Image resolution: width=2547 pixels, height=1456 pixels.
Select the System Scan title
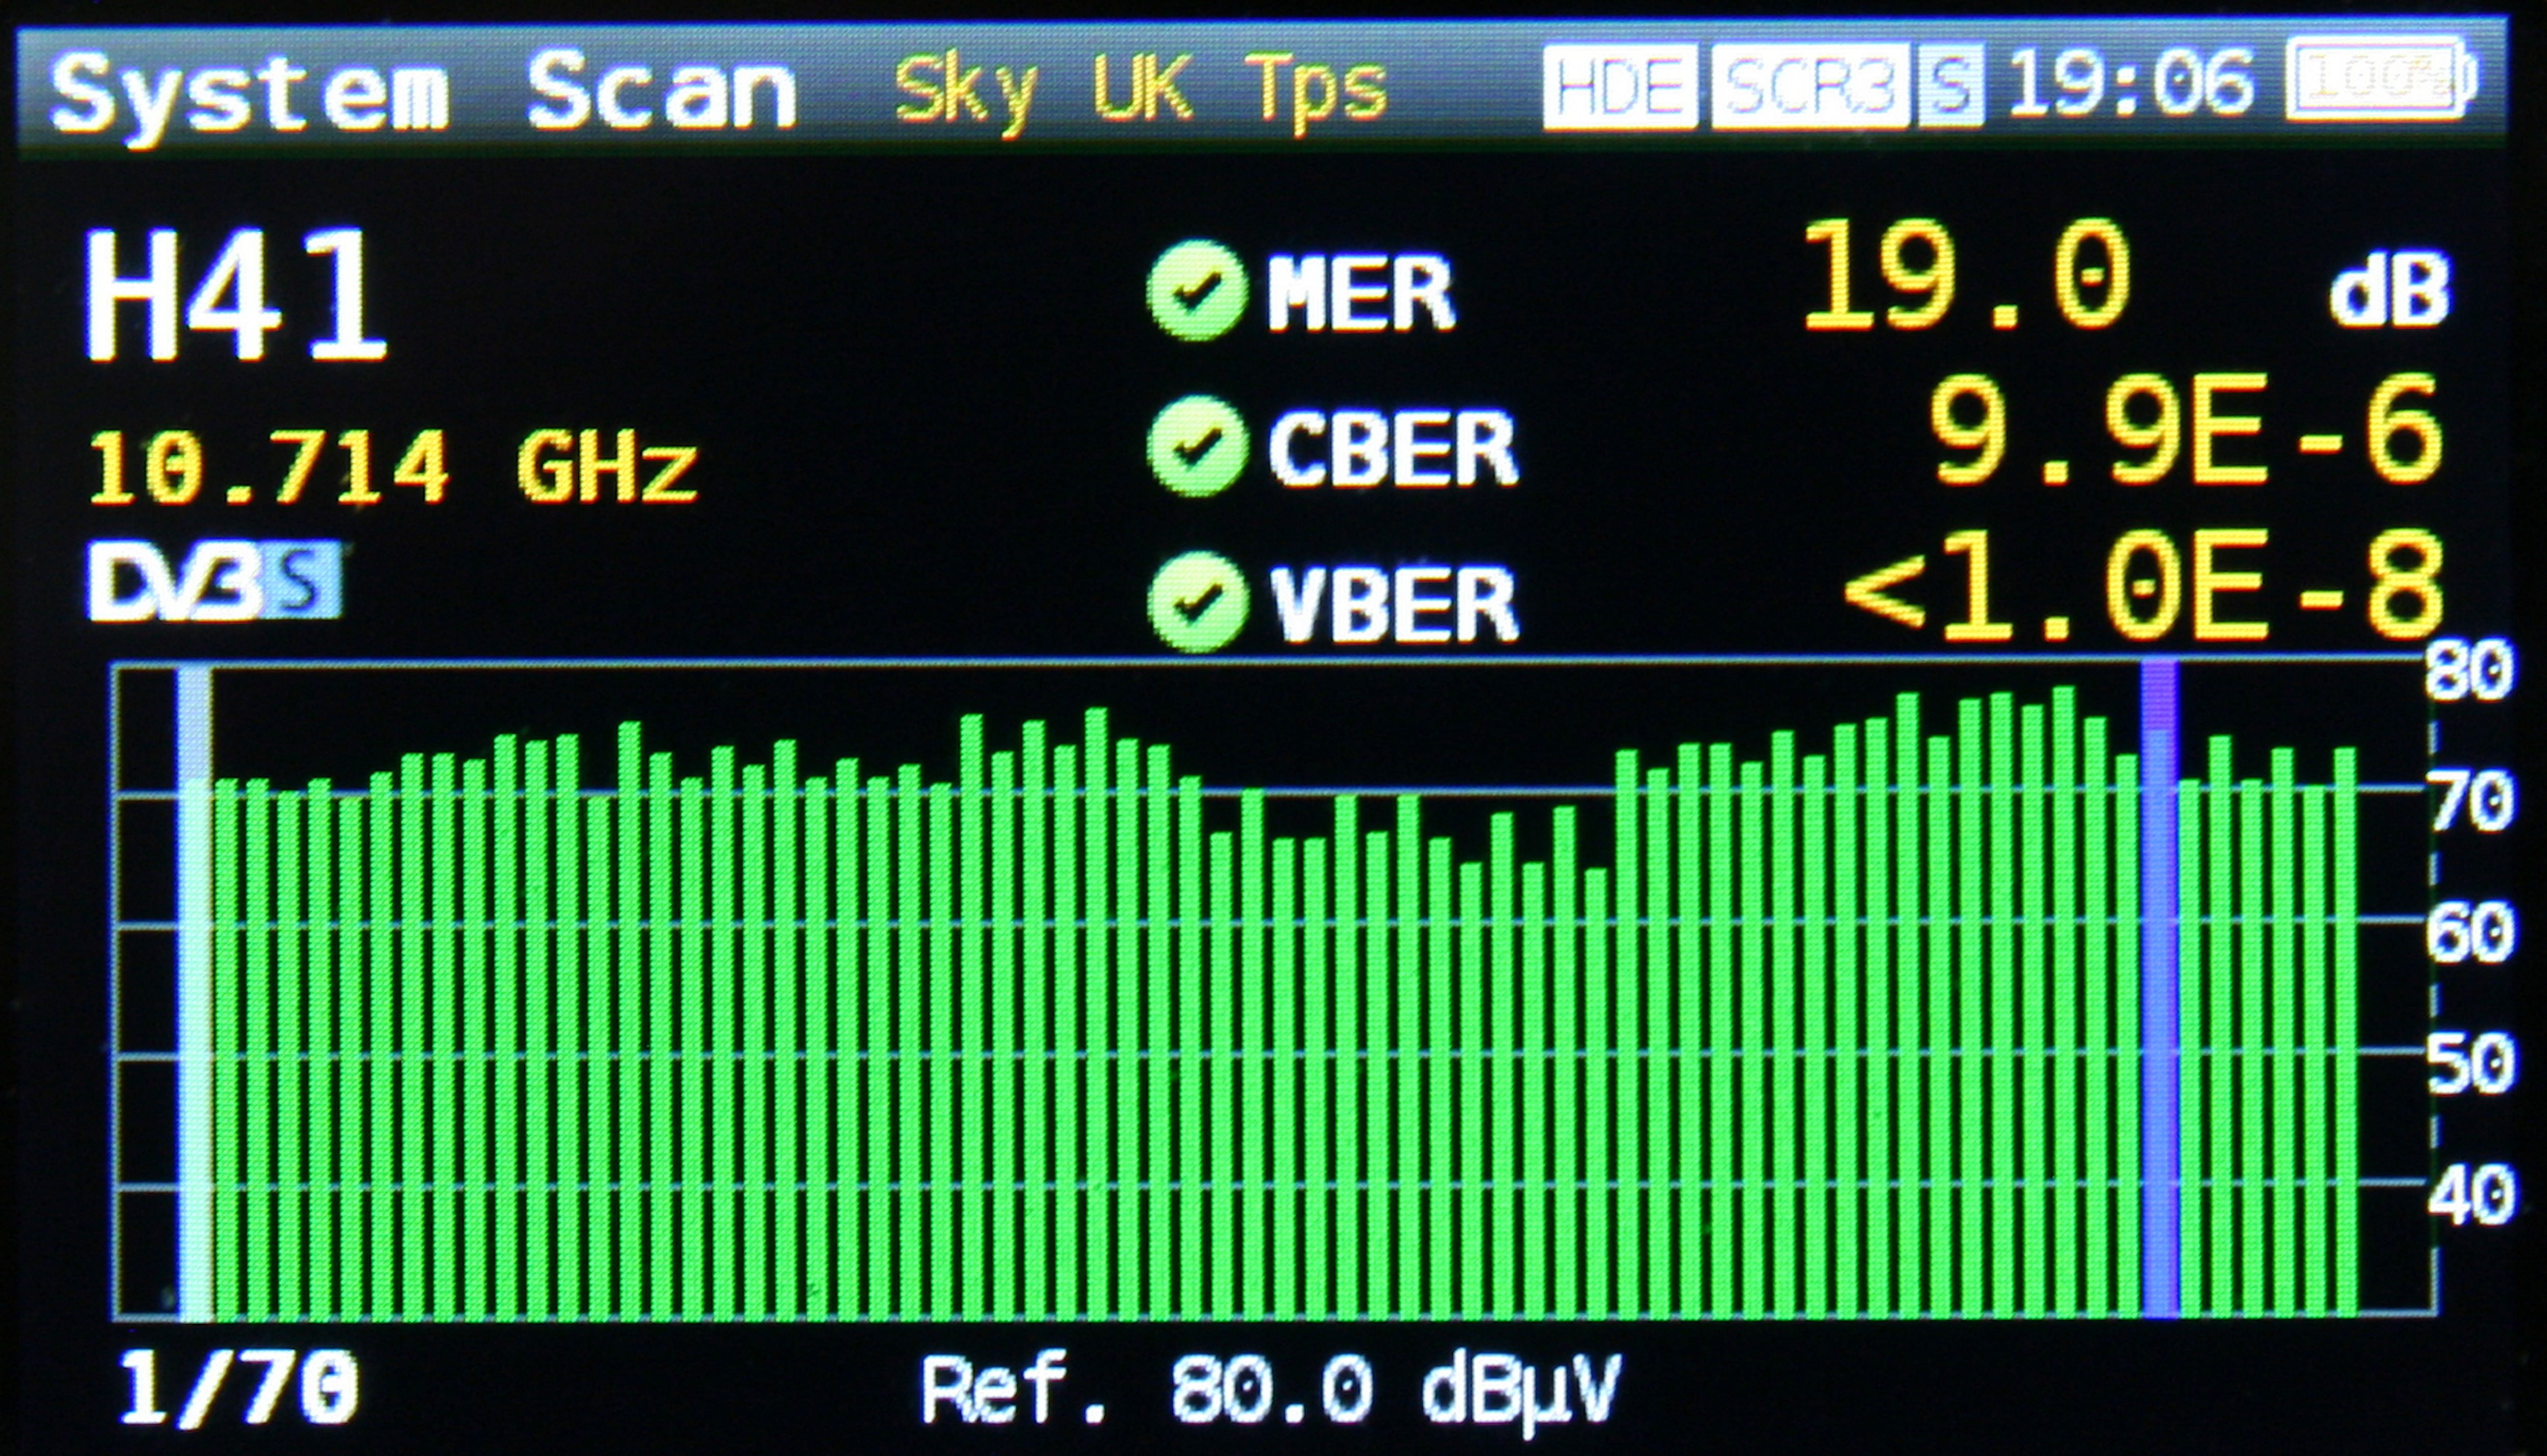[x=423, y=92]
